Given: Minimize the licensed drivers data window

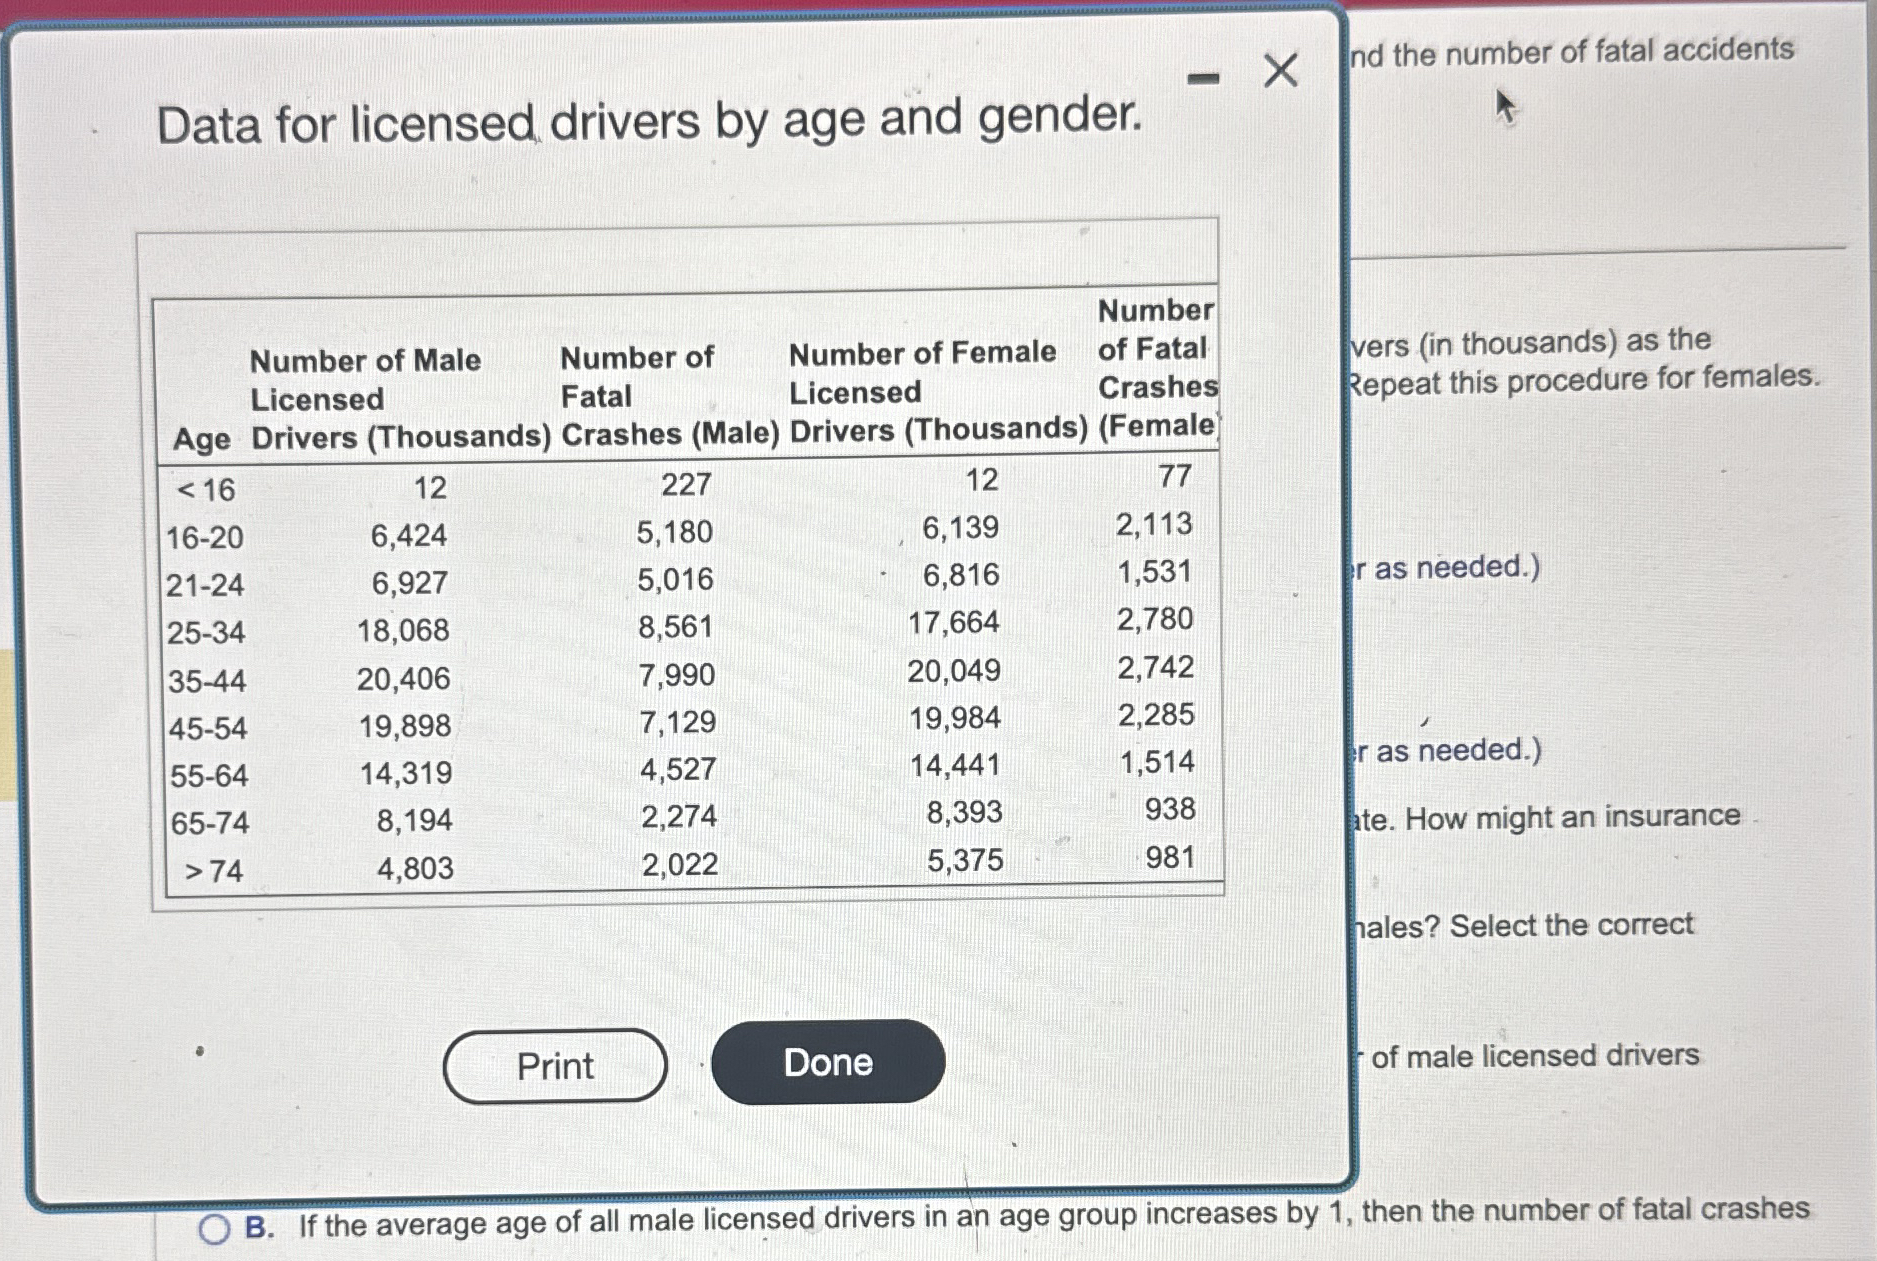Looking at the screenshot, I should point(1203,75).
